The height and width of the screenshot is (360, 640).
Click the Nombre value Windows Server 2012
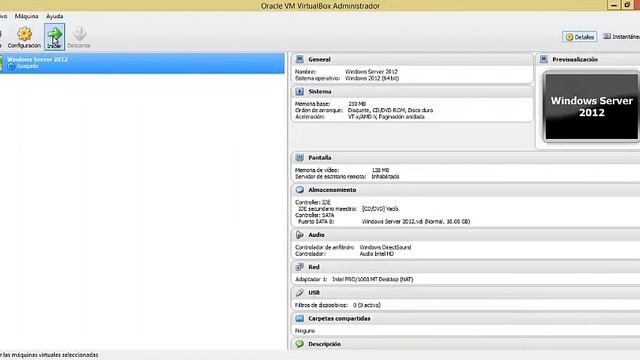point(371,72)
